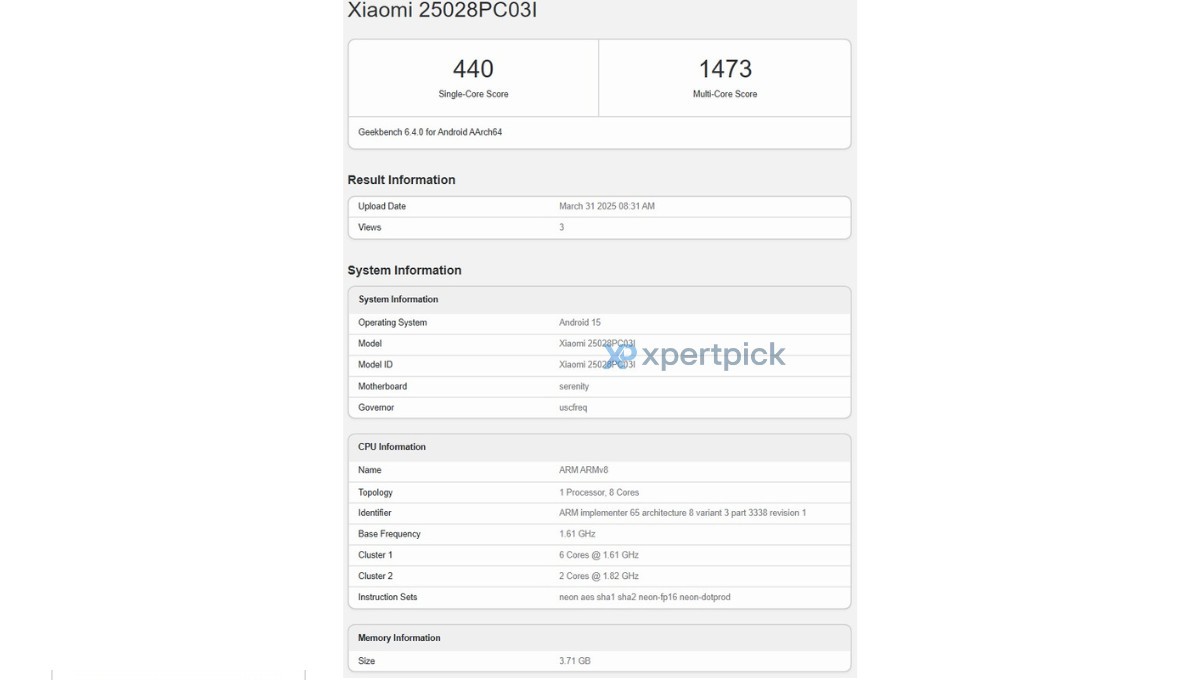
Task: Click the Memory Information table header
Action: pyautogui.click(x=399, y=638)
